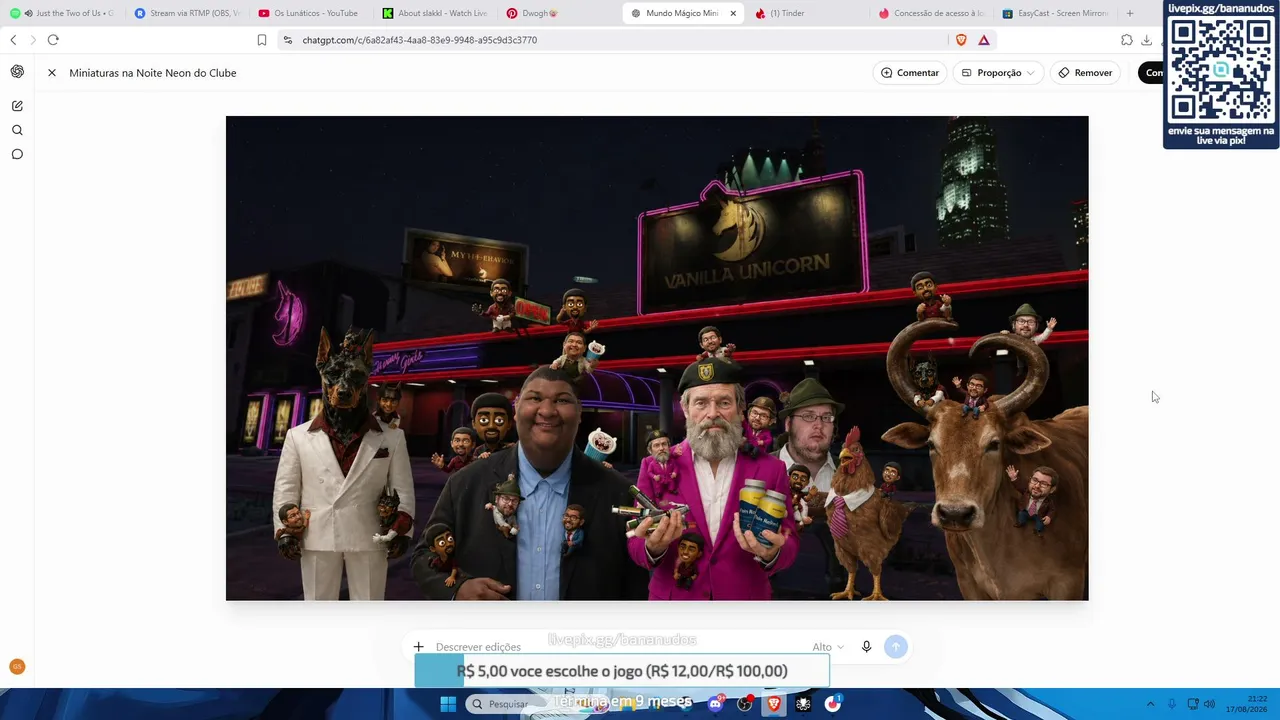
Task: Add an attachment with the plus icon
Action: (419, 647)
